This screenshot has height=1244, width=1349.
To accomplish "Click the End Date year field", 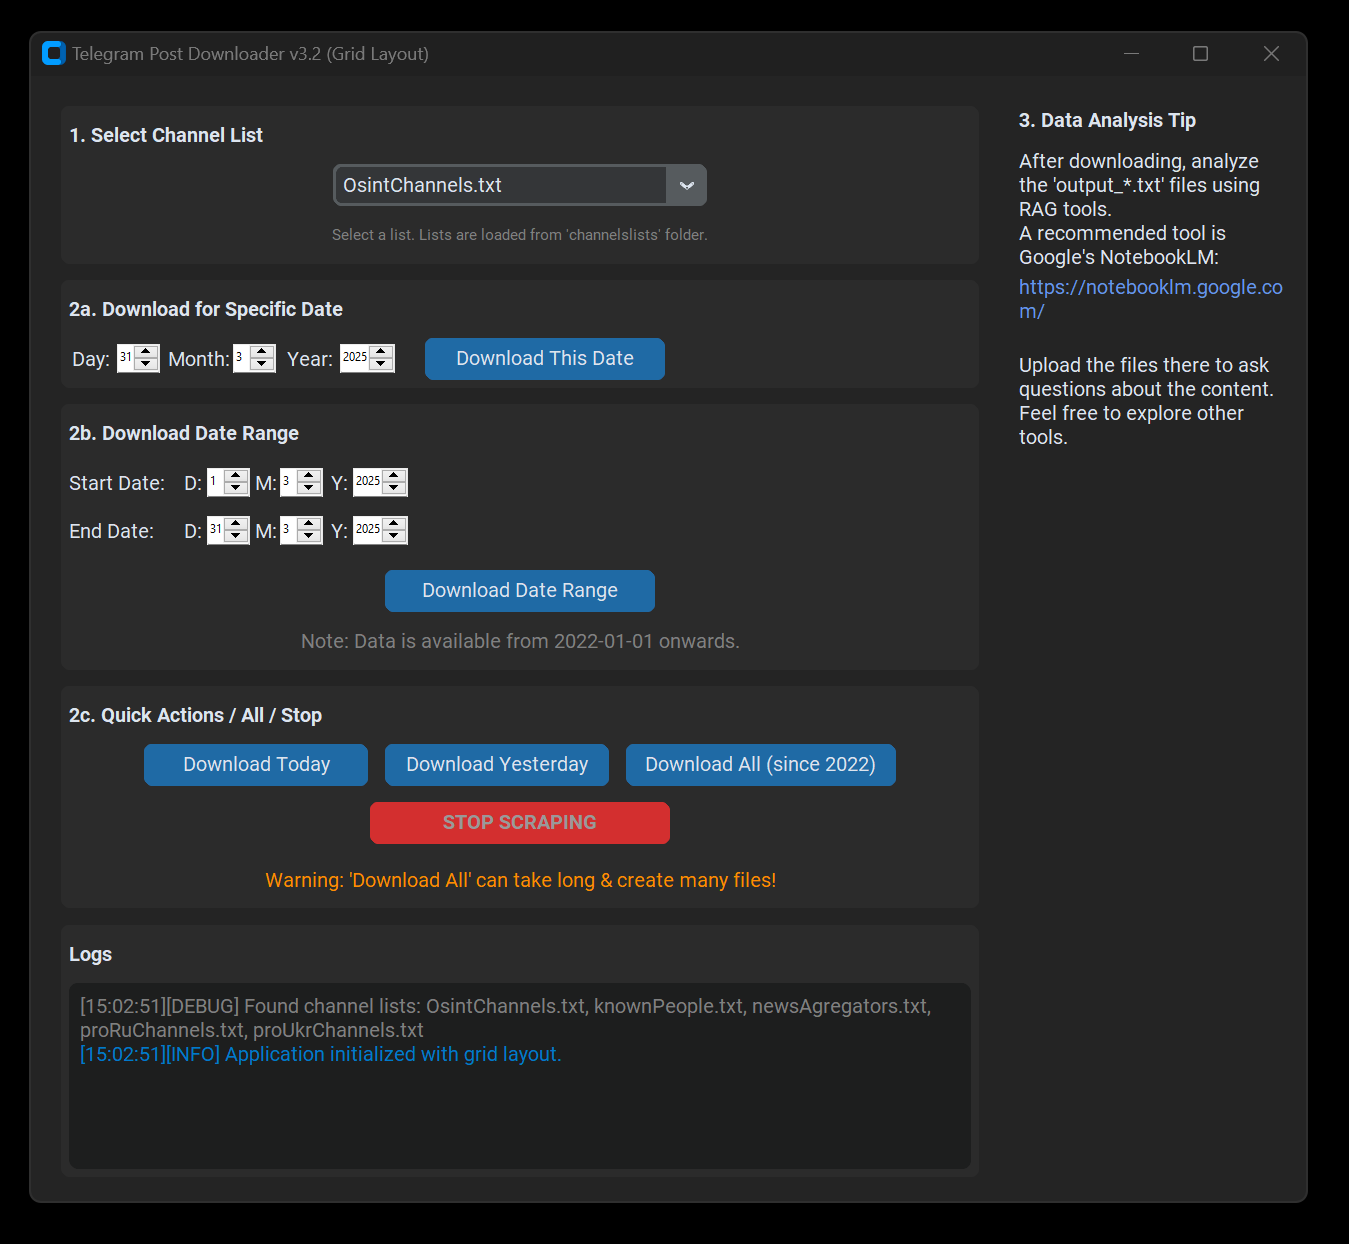I will 368,530.
